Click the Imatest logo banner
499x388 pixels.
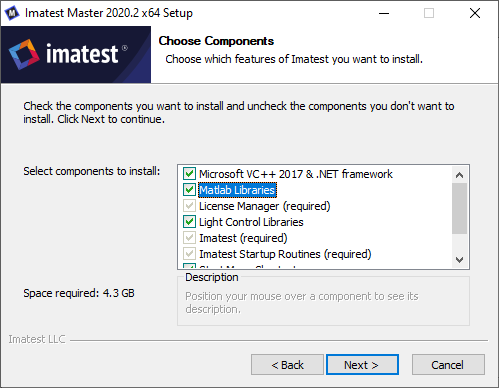pos(76,55)
